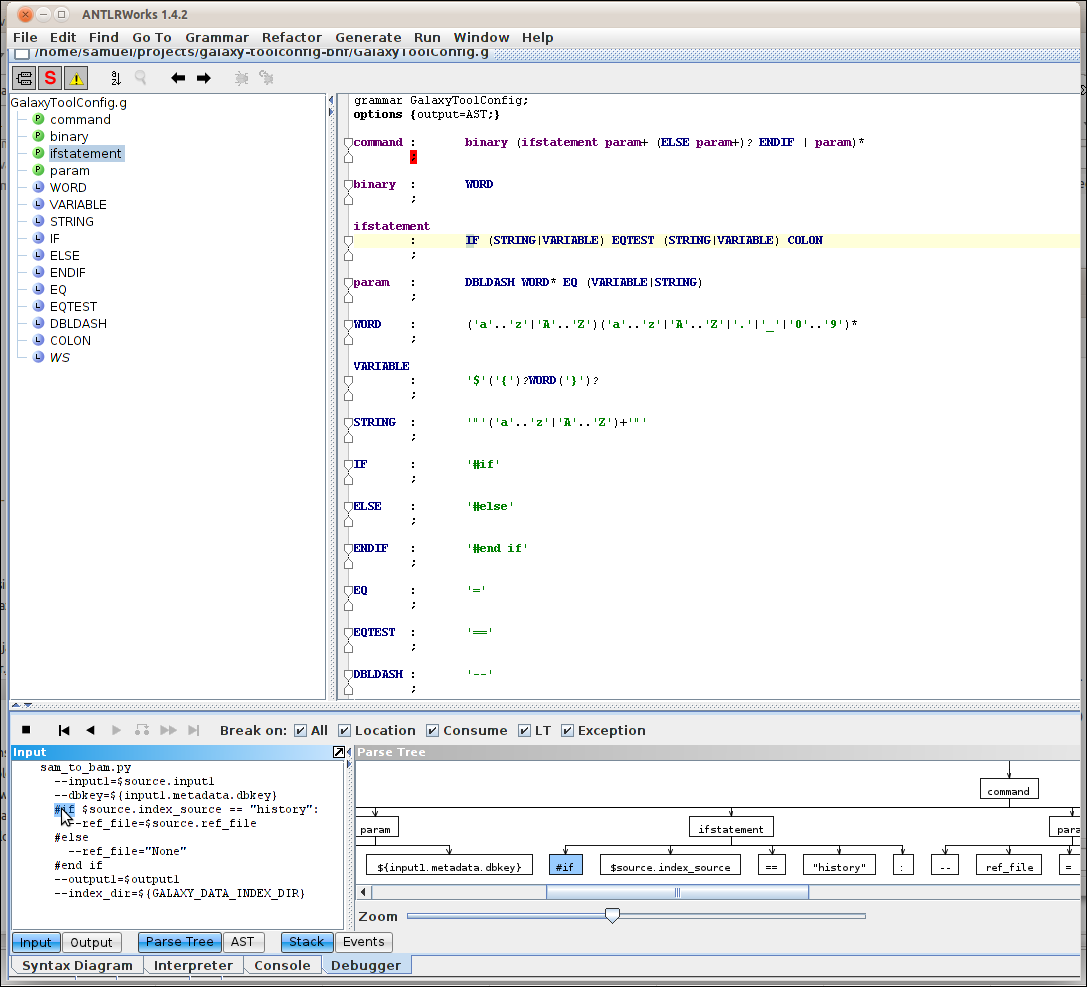The height and width of the screenshot is (987, 1087).
Task: Toggle the Break on Consume checkbox
Action: click(x=432, y=731)
